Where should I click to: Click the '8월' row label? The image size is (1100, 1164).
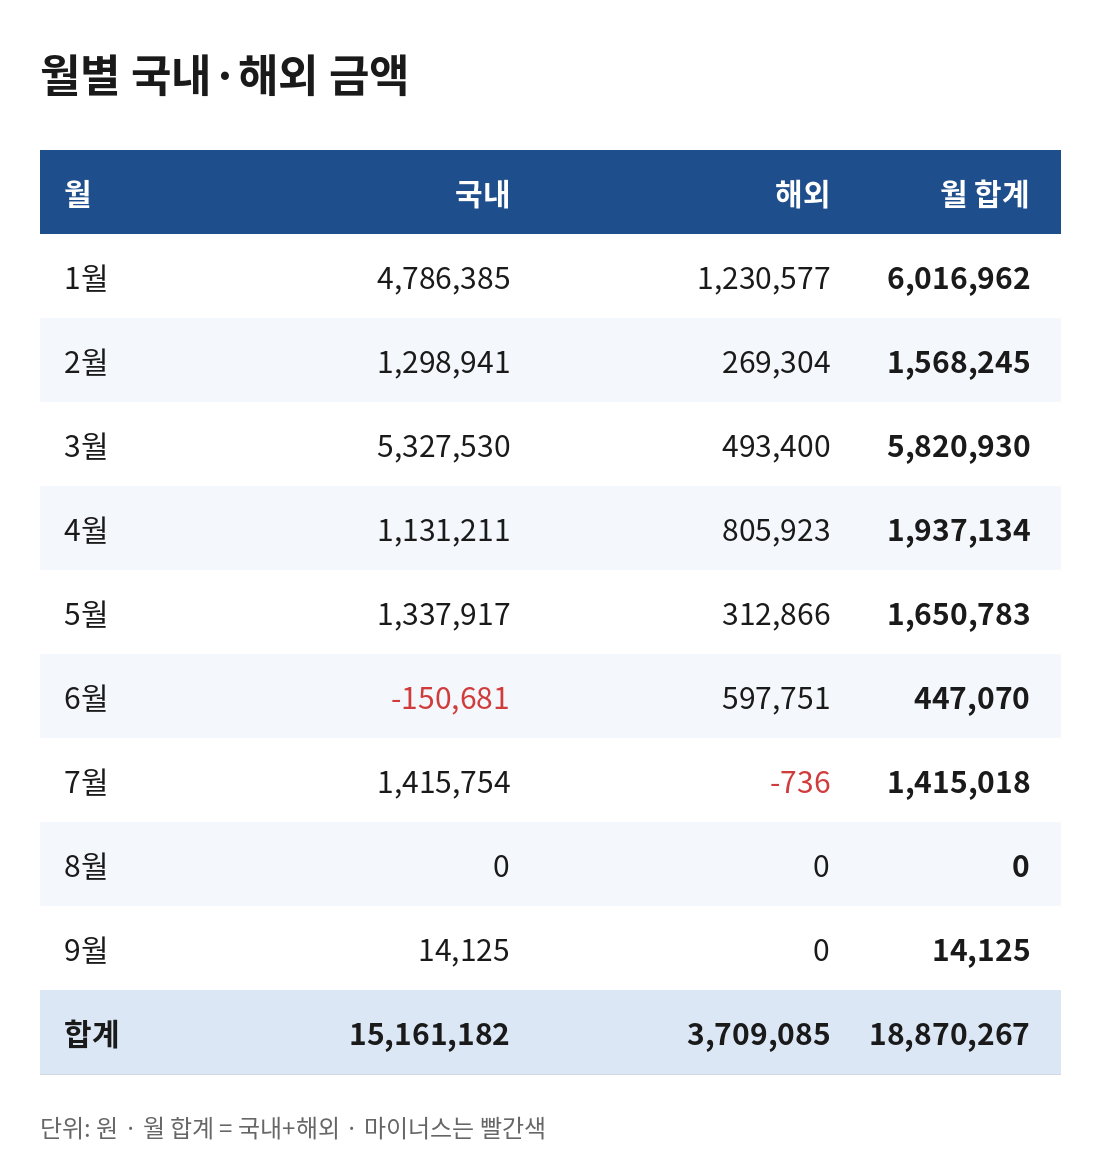(85, 866)
